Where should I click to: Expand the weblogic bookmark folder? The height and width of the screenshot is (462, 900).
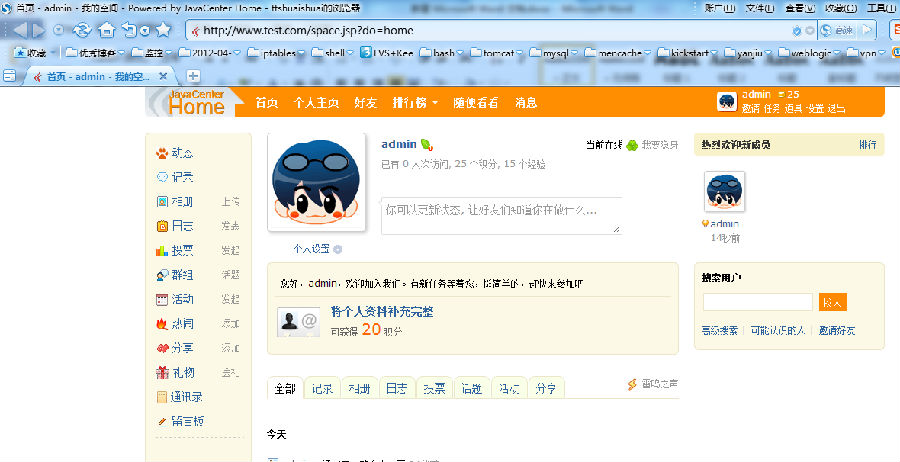(837, 53)
